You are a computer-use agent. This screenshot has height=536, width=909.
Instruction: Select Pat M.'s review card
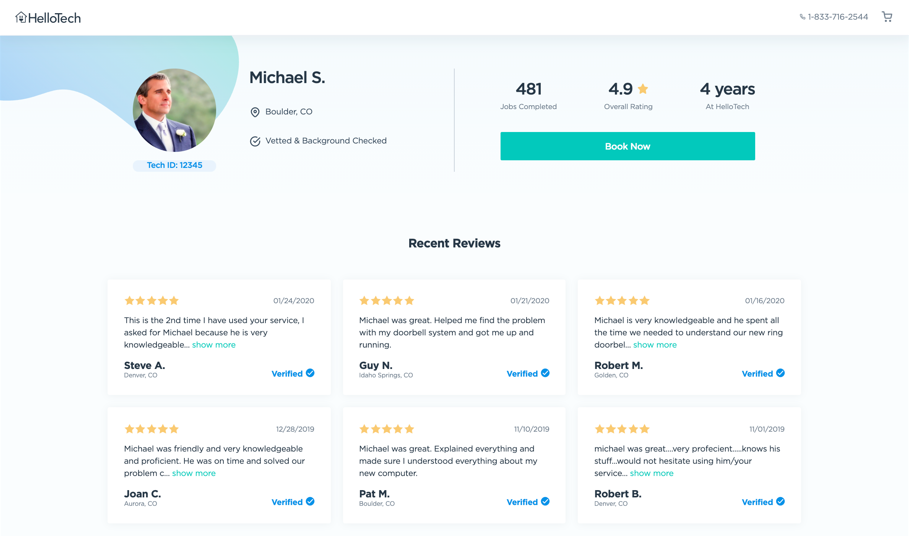454,465
